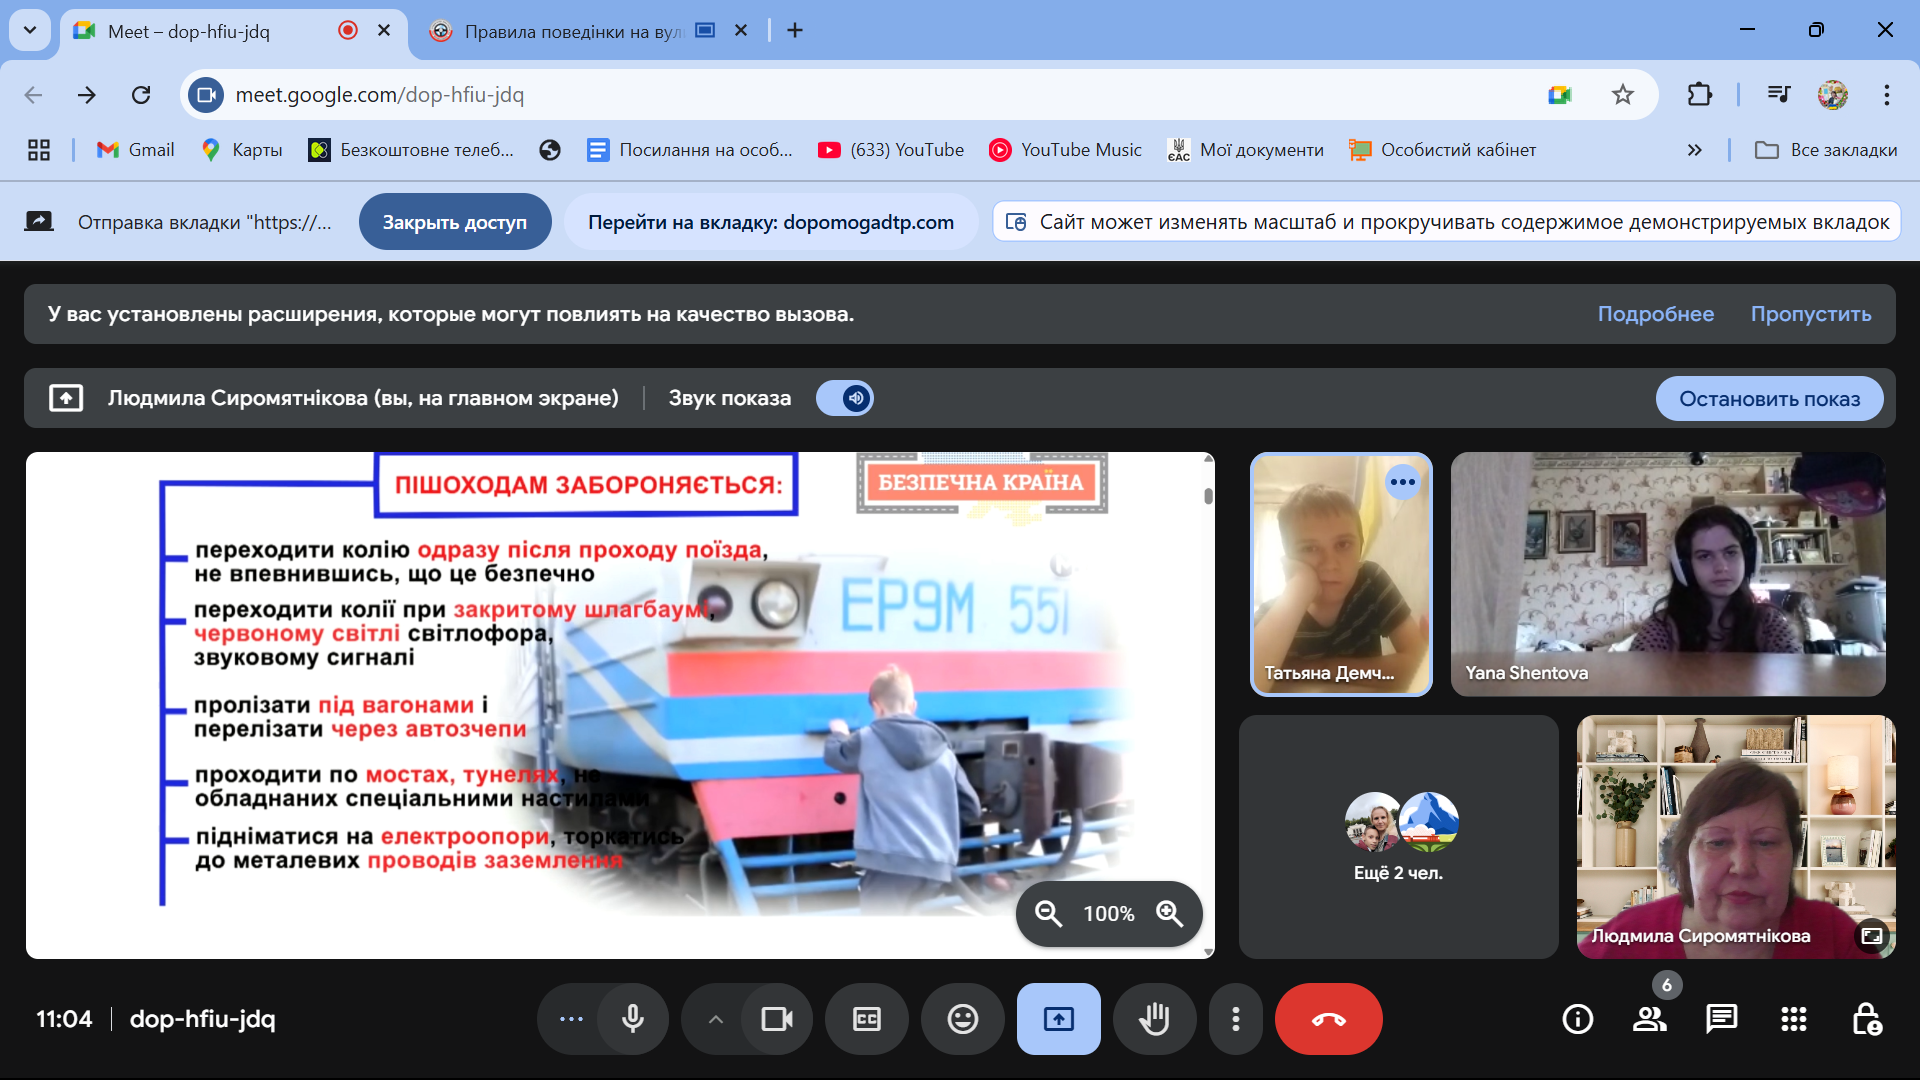Click the globe bookmark icon in the bookmarks bar
This screenshot has width=1920, height=1080.
tap(549, 150)
